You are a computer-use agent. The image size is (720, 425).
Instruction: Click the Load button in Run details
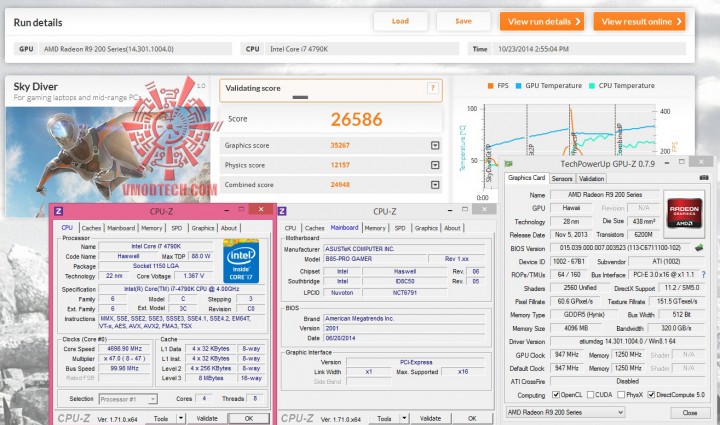(x=400, y=21)
